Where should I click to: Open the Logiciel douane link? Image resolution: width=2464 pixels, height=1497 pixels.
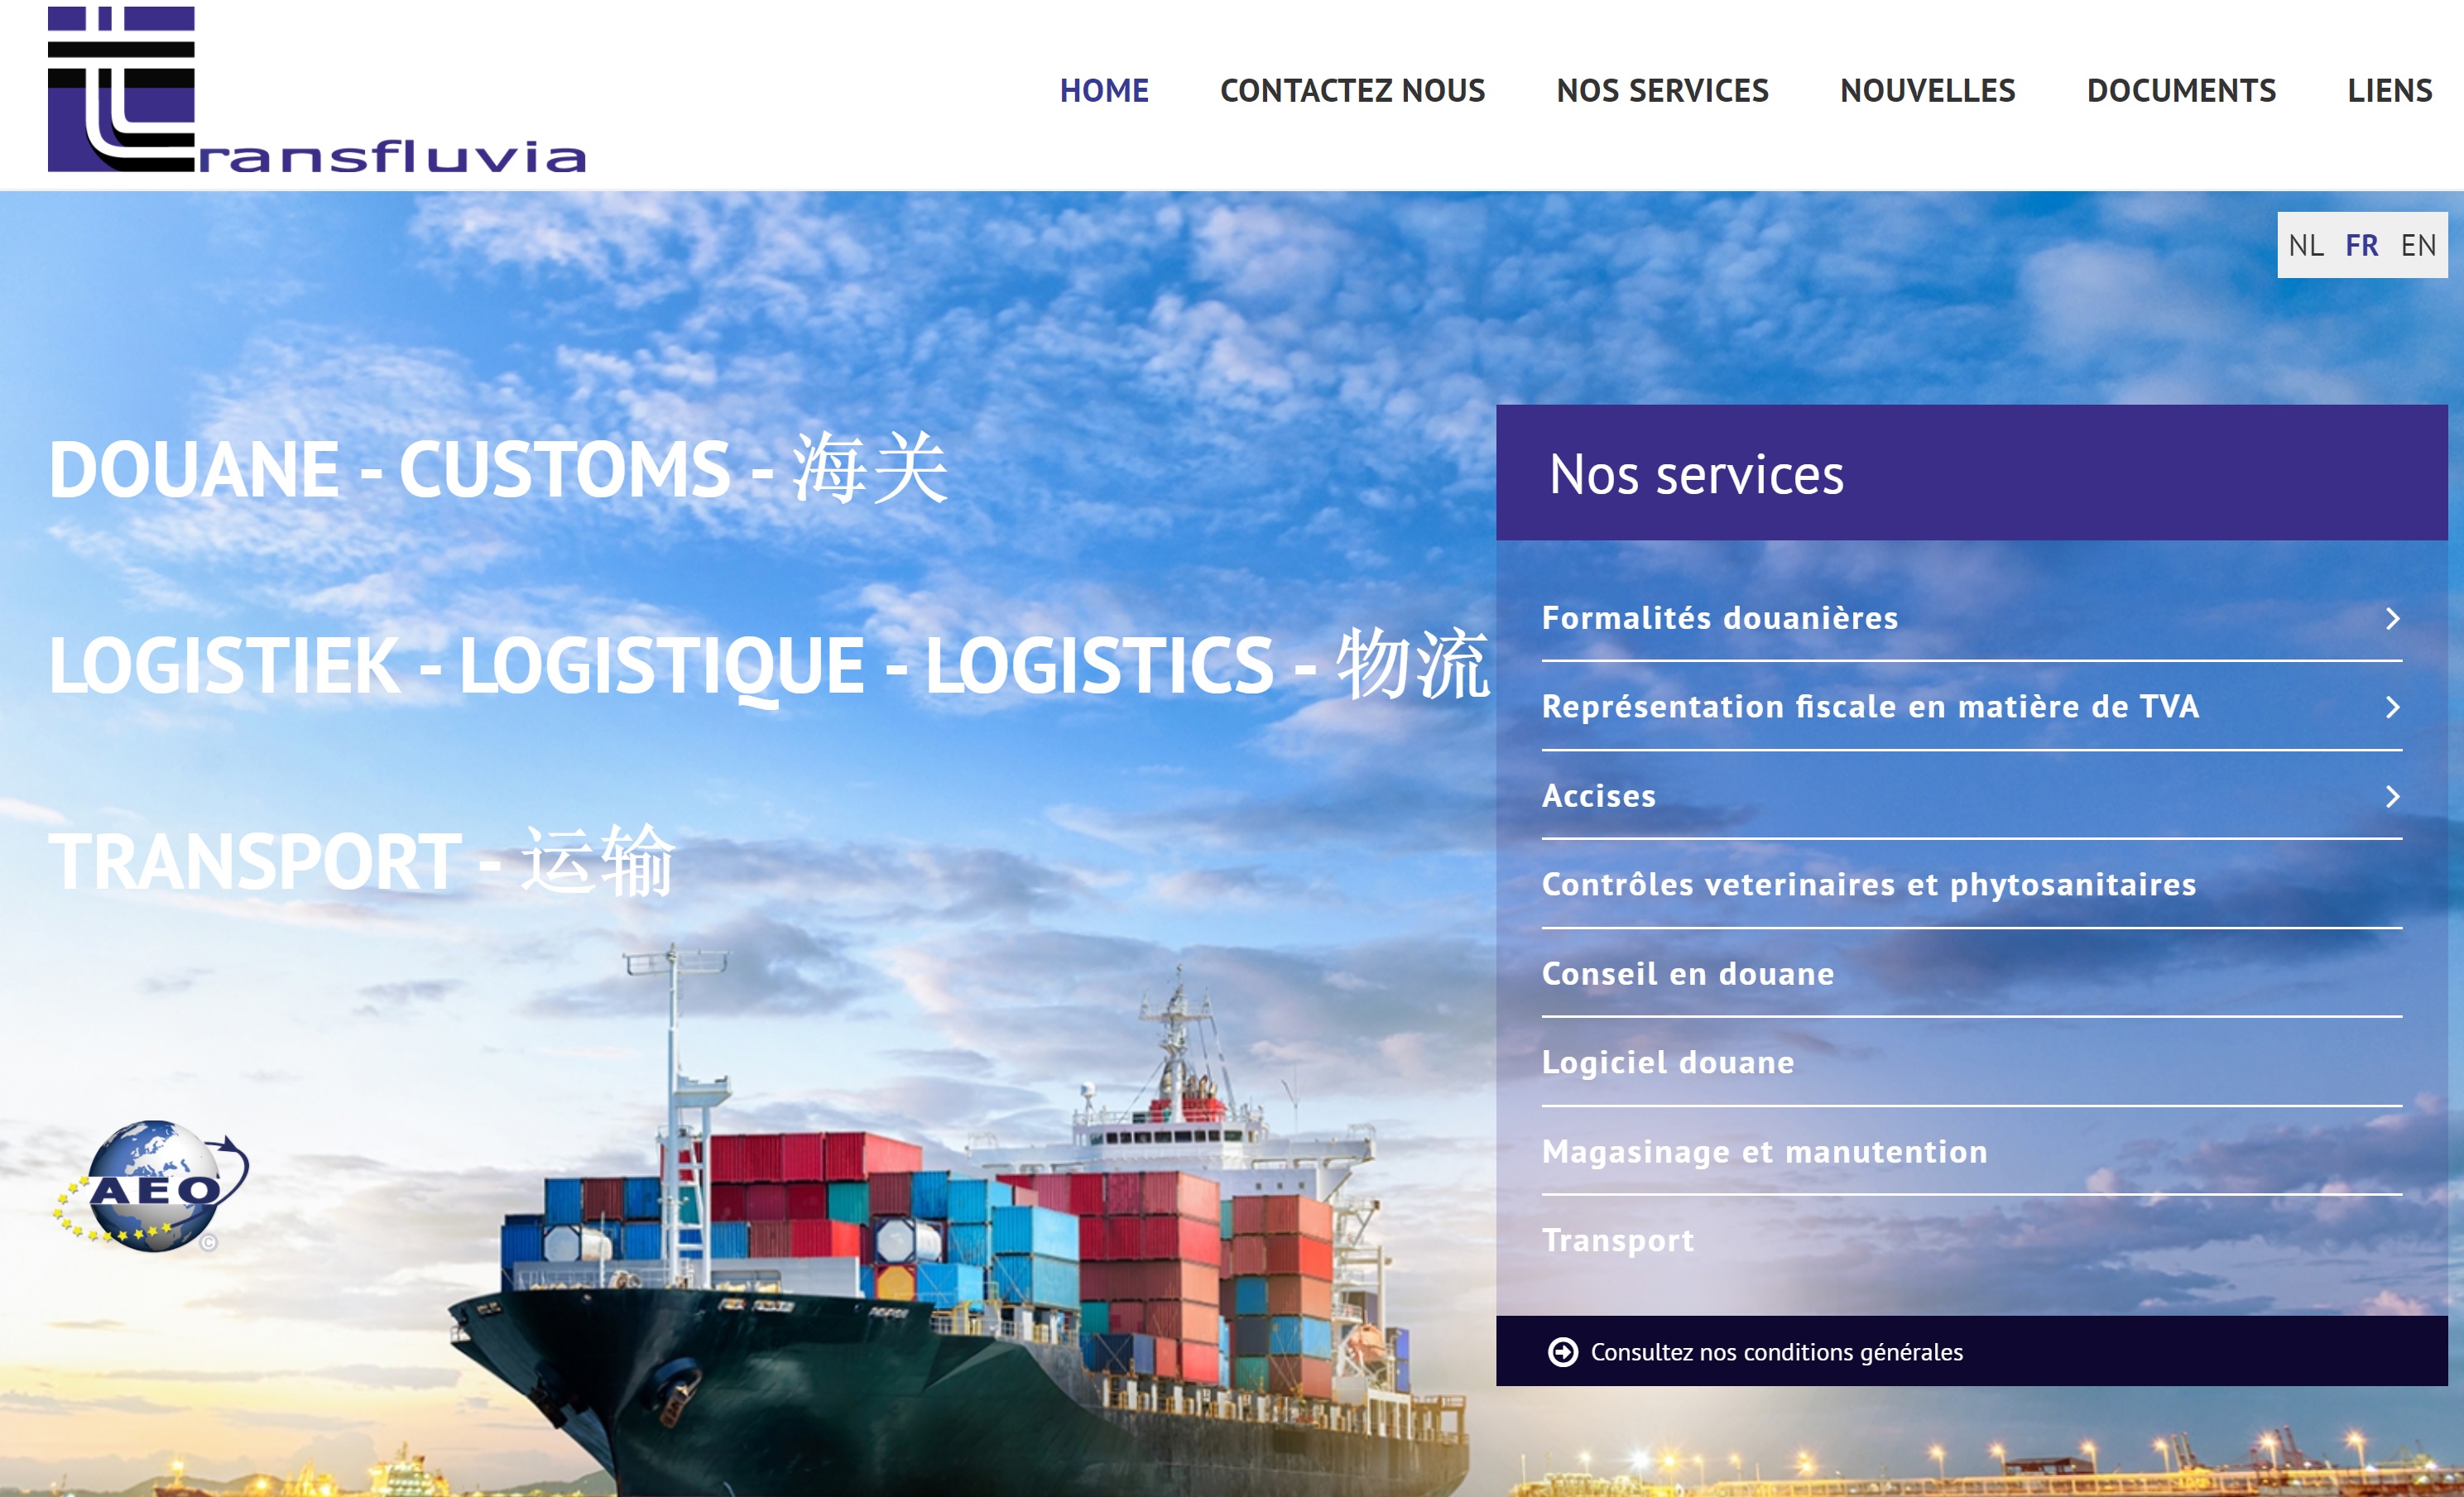[1668, 1062]
